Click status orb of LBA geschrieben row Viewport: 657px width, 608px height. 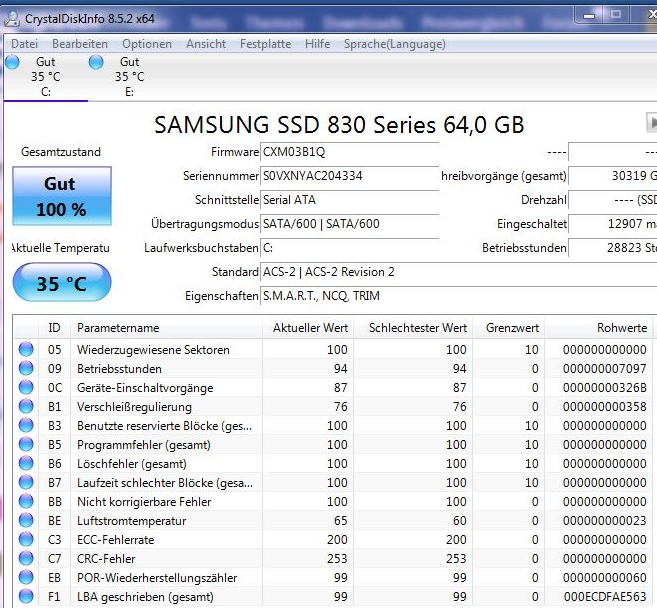pyautogui.click(x=26, y=597)
